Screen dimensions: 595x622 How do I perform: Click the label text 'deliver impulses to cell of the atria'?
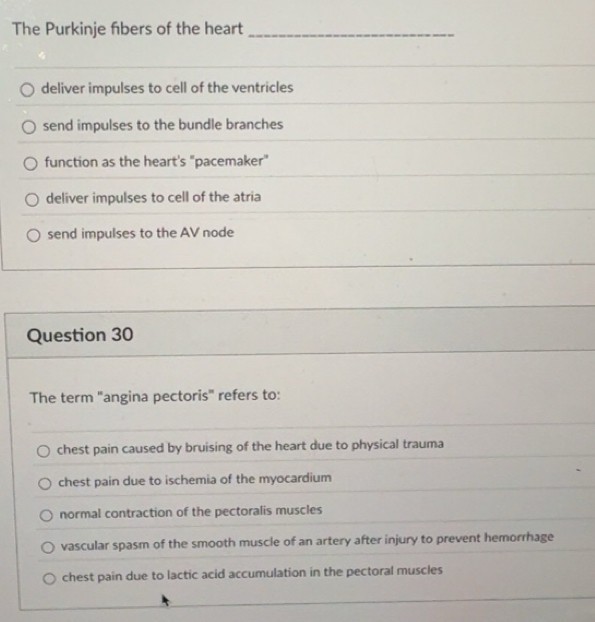coord(154,197)
